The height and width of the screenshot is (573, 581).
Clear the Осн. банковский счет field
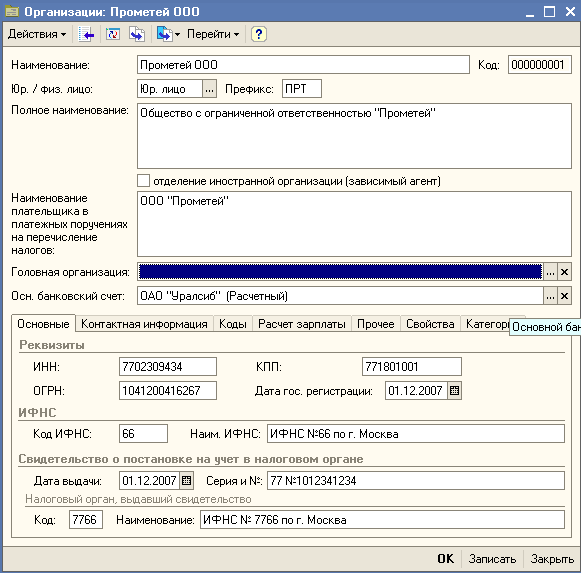click(x=564, y=296)
